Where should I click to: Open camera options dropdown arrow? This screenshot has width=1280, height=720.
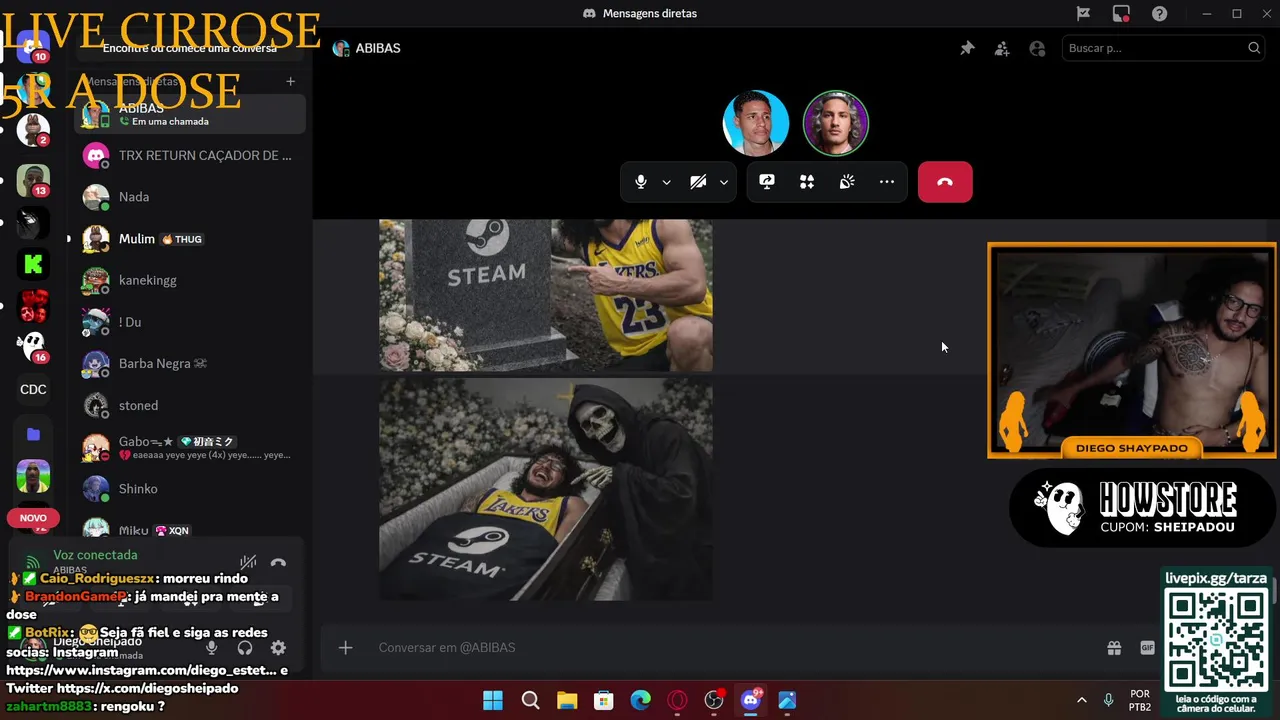pos(723,182)
